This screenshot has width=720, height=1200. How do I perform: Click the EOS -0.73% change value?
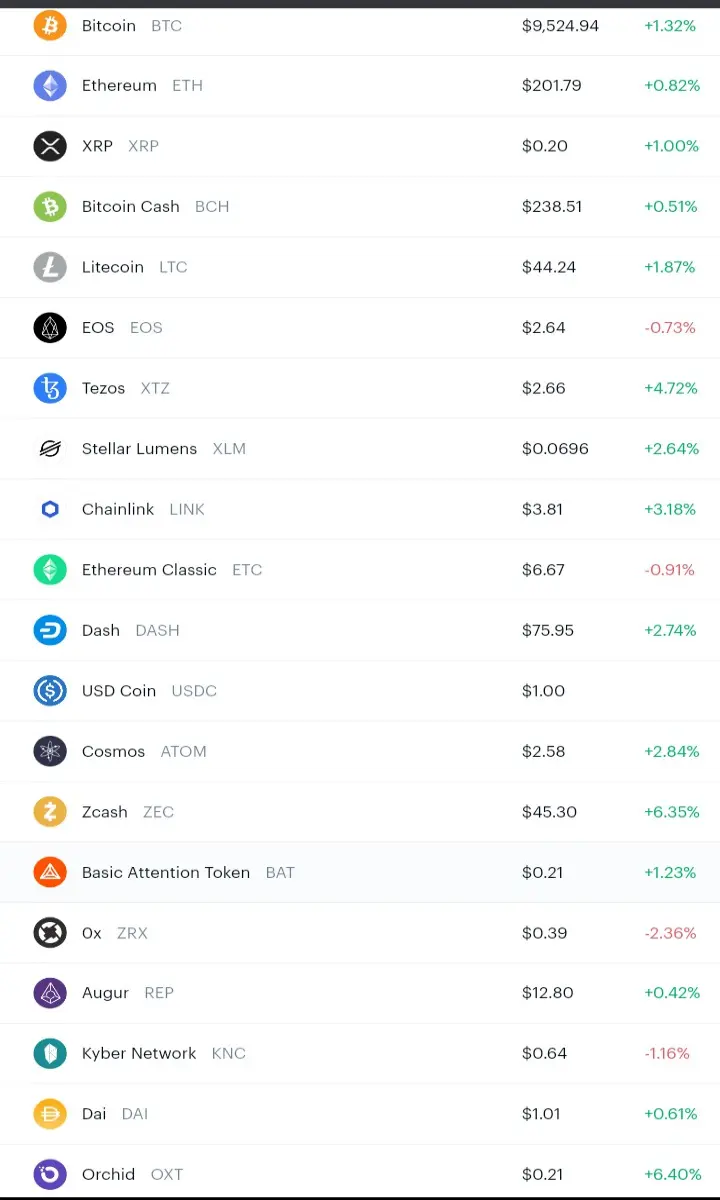pos(669,327)
